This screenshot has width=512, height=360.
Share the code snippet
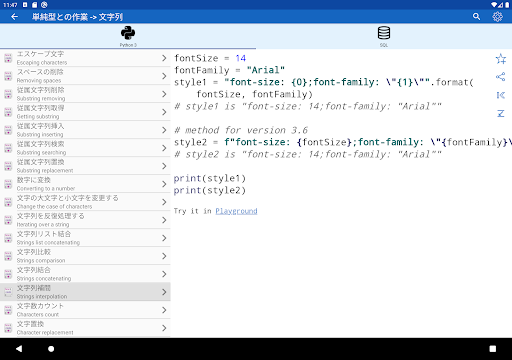pos(501,77)
